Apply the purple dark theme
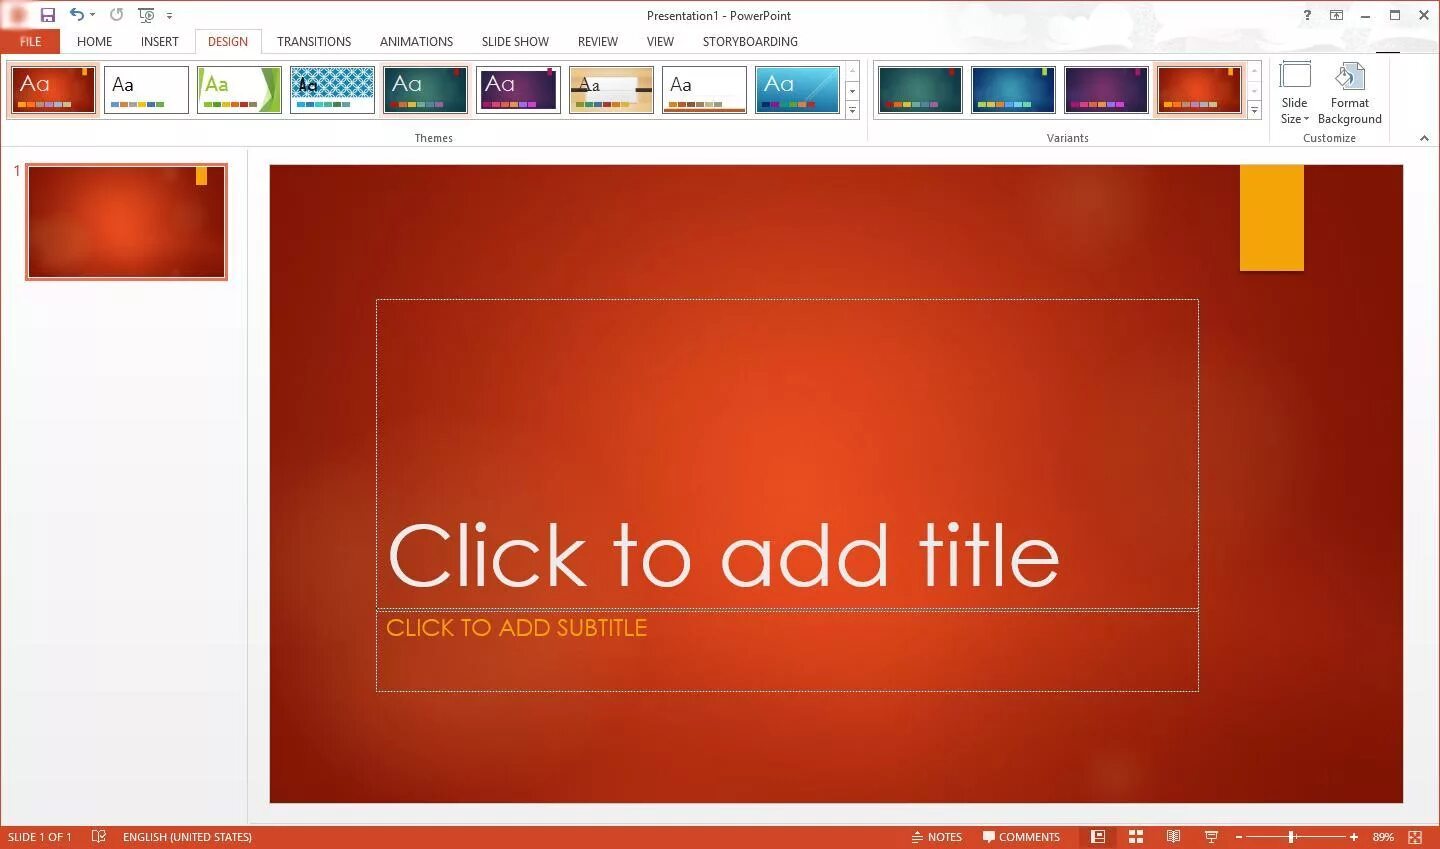This screenshot has width=1440, height=849. click(x=518, y=90)
